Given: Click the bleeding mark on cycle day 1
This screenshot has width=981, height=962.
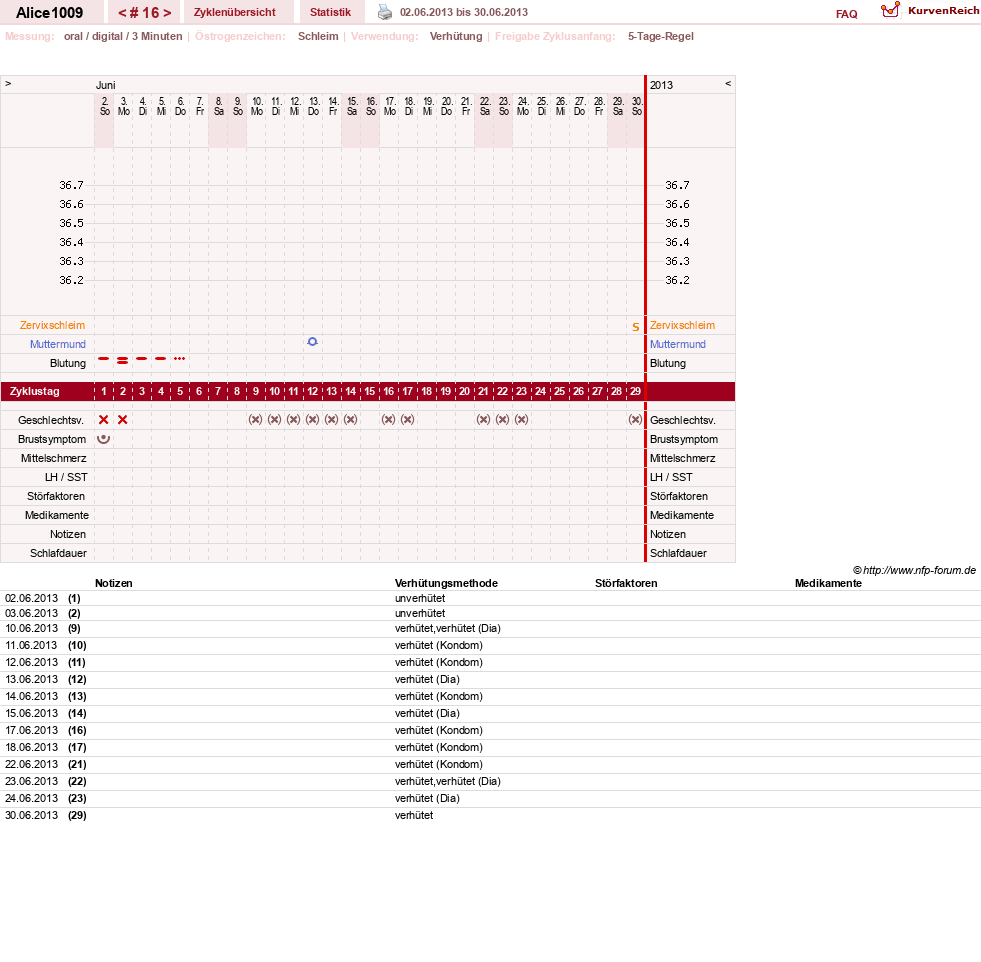Looking at the screenshot, I should pyautogui.click(x=104, y=358).
